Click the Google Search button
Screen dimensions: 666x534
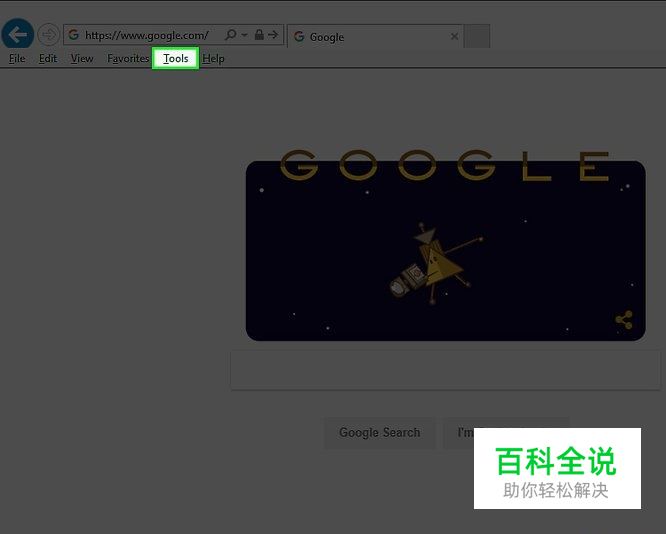(379, 432)
